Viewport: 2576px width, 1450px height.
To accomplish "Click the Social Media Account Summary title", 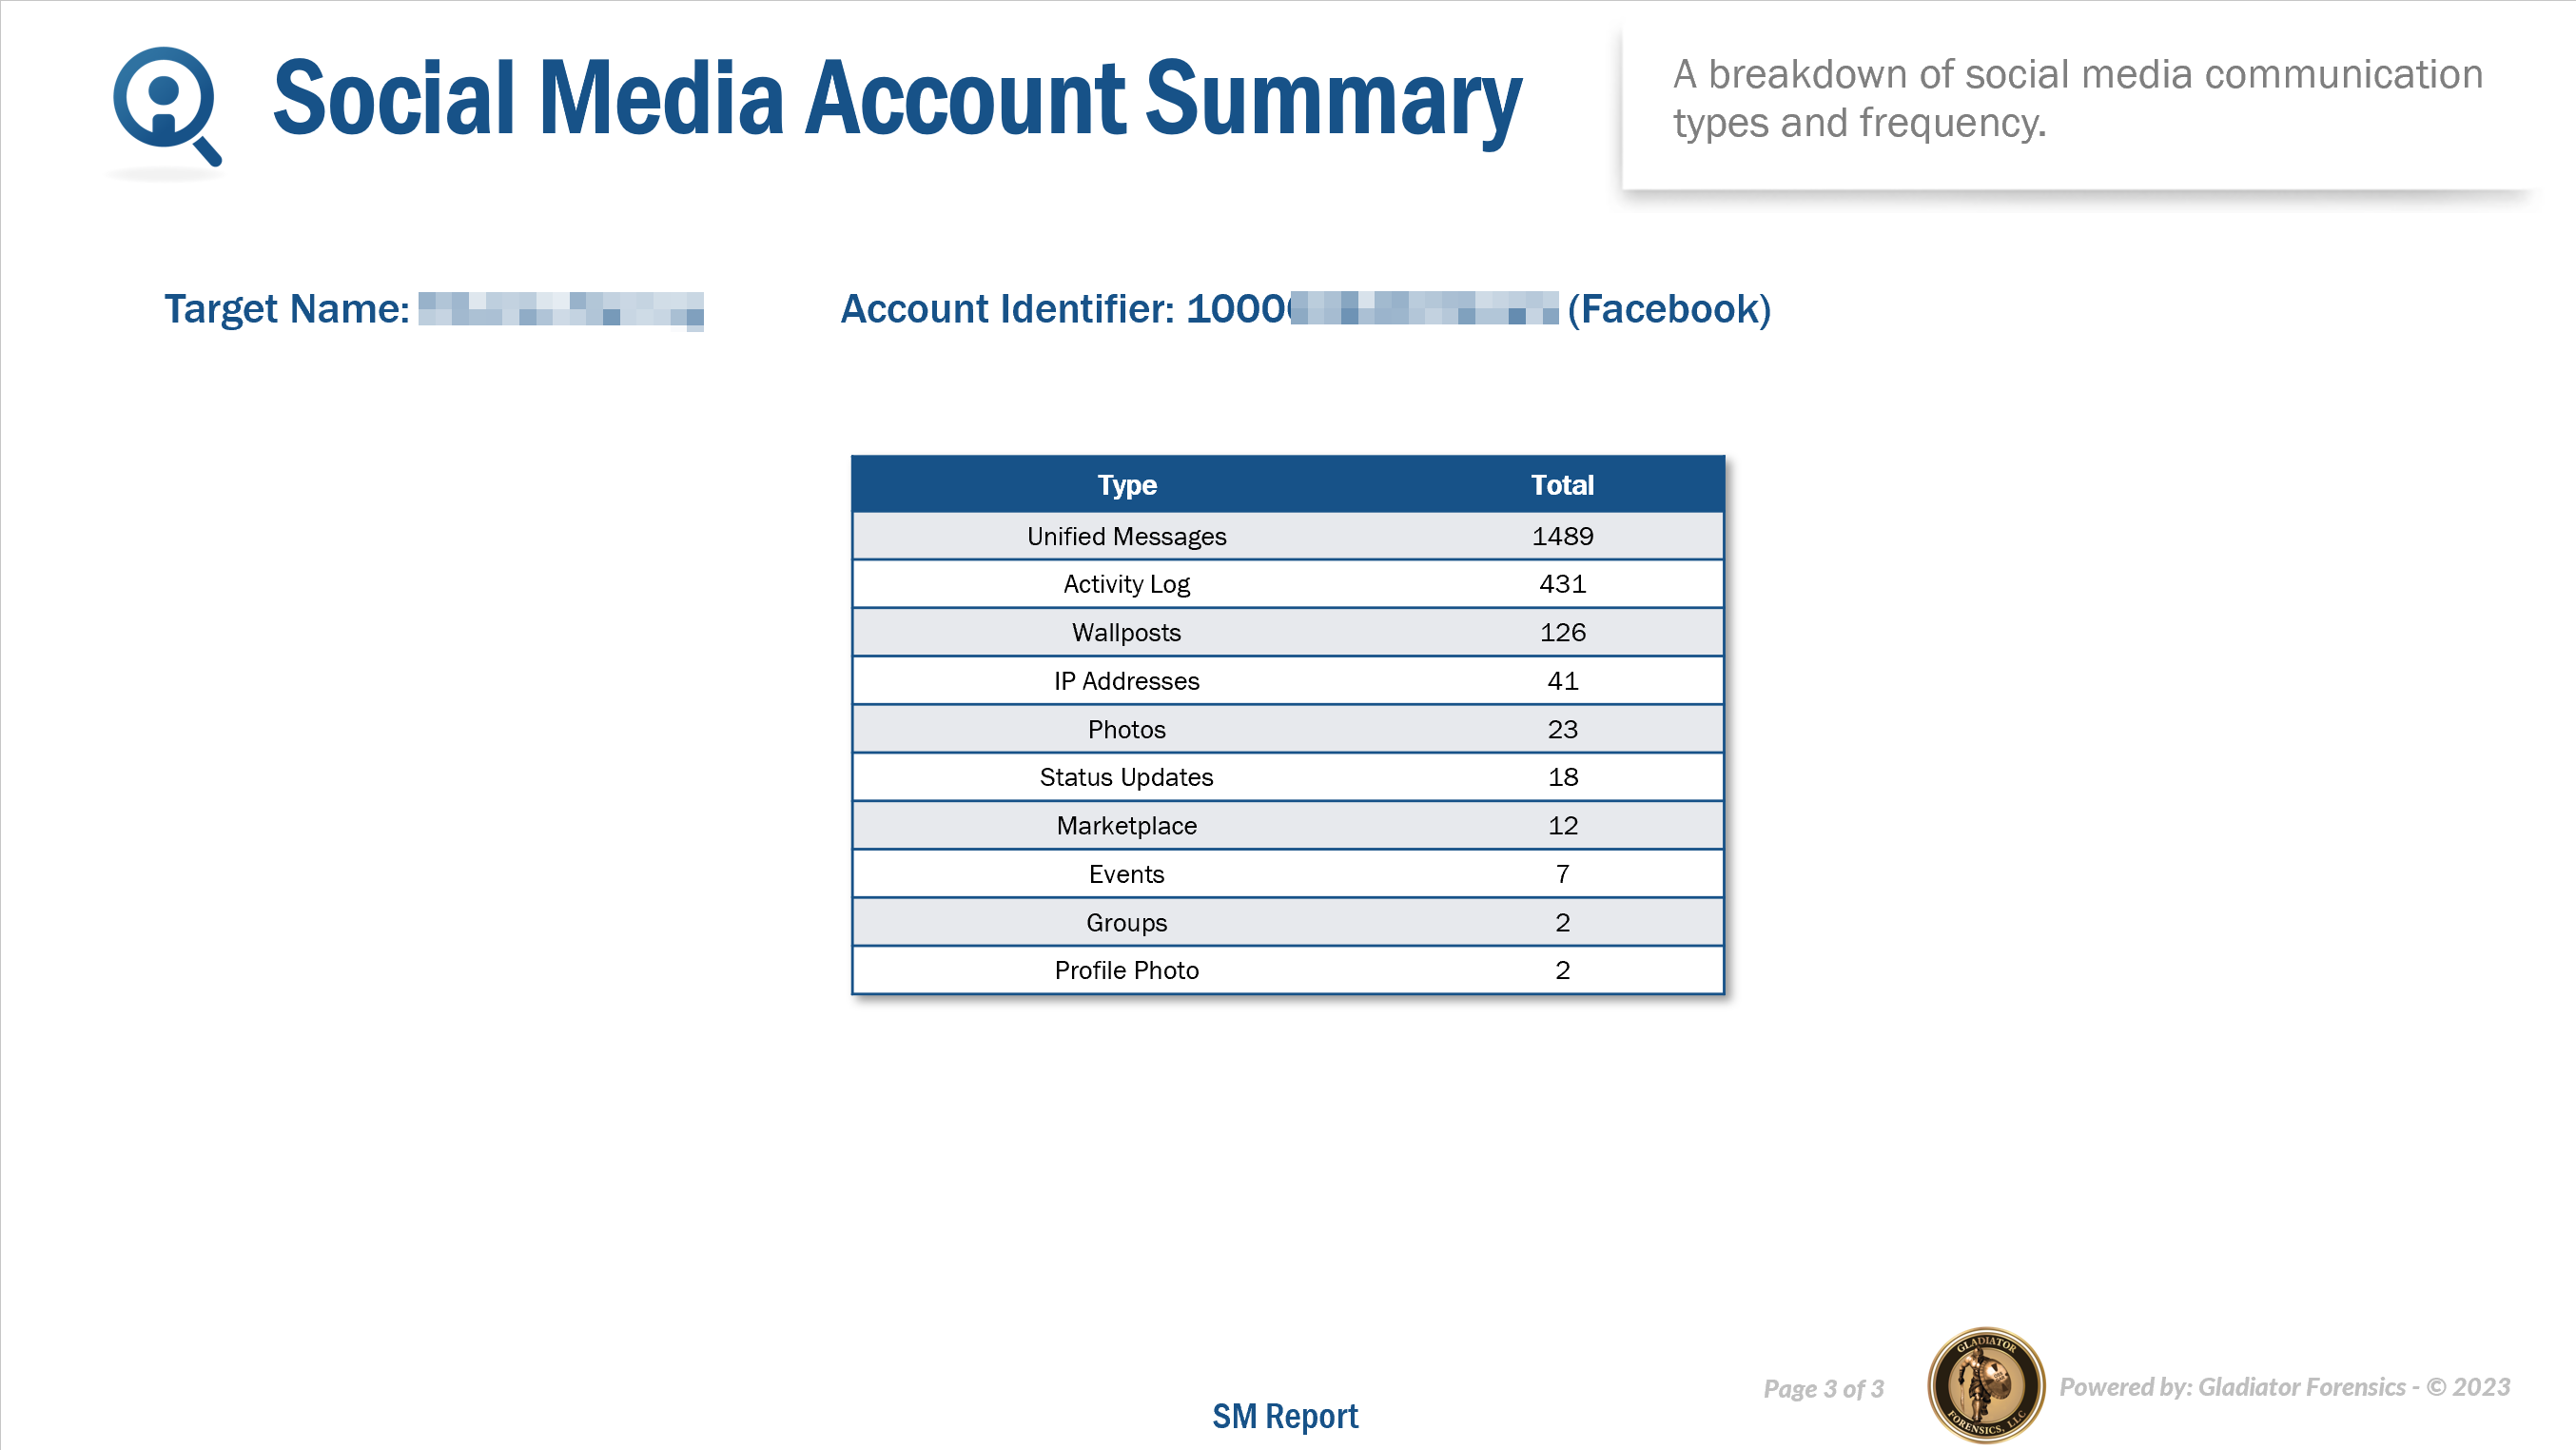I will click(897, 98).
